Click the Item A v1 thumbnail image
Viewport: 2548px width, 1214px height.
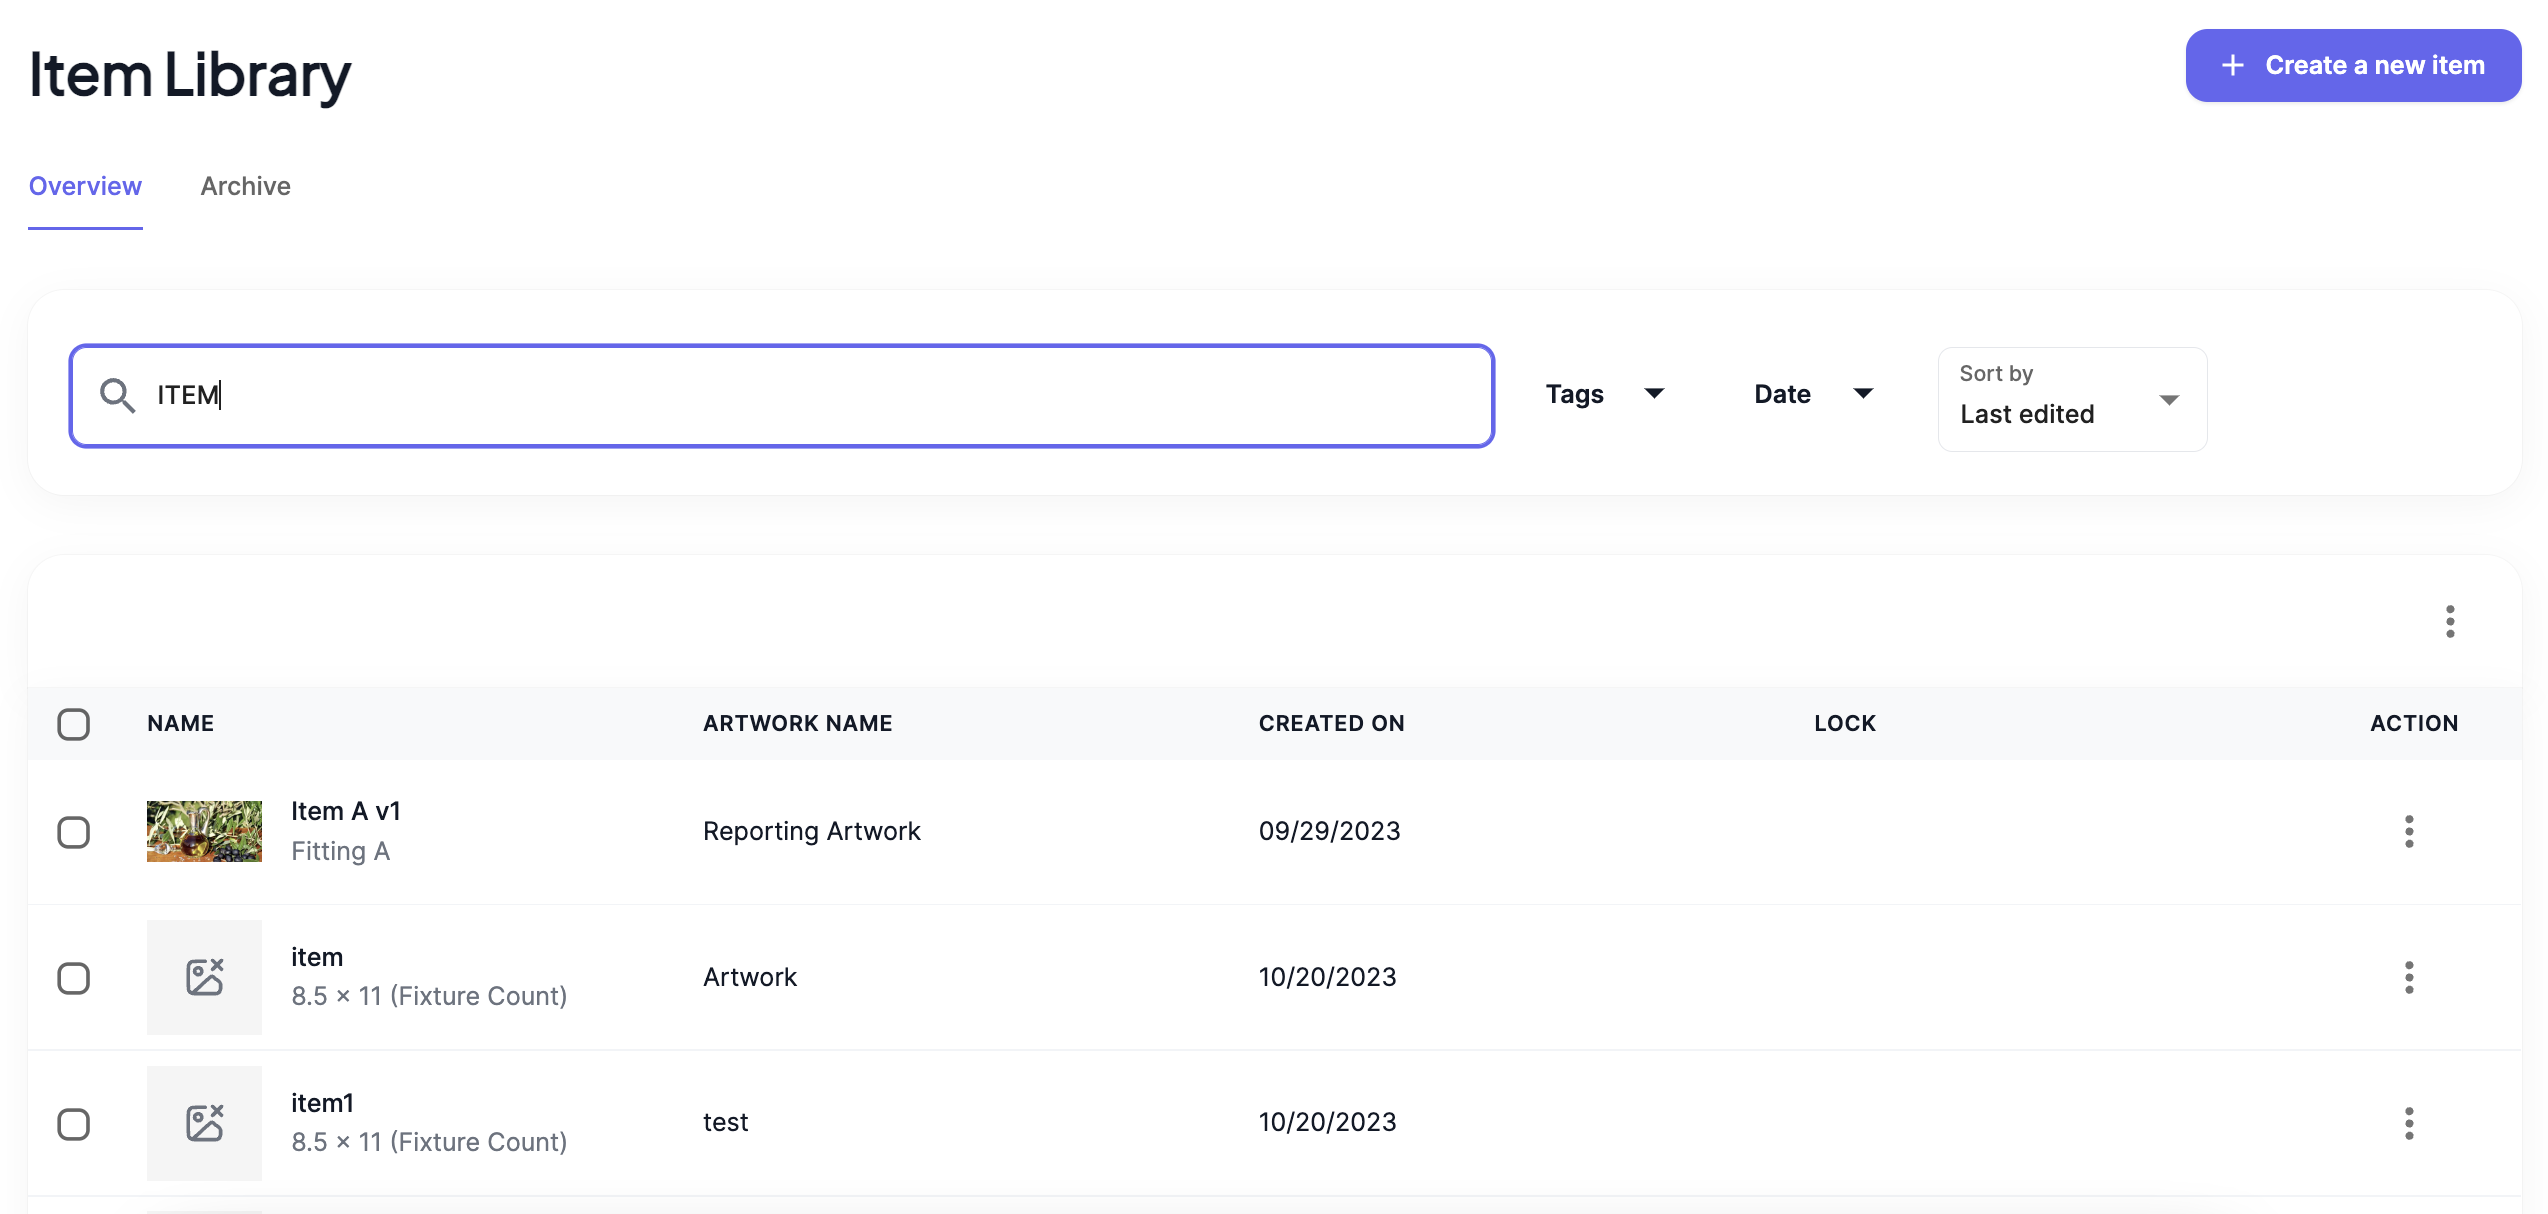pos(204,831)
